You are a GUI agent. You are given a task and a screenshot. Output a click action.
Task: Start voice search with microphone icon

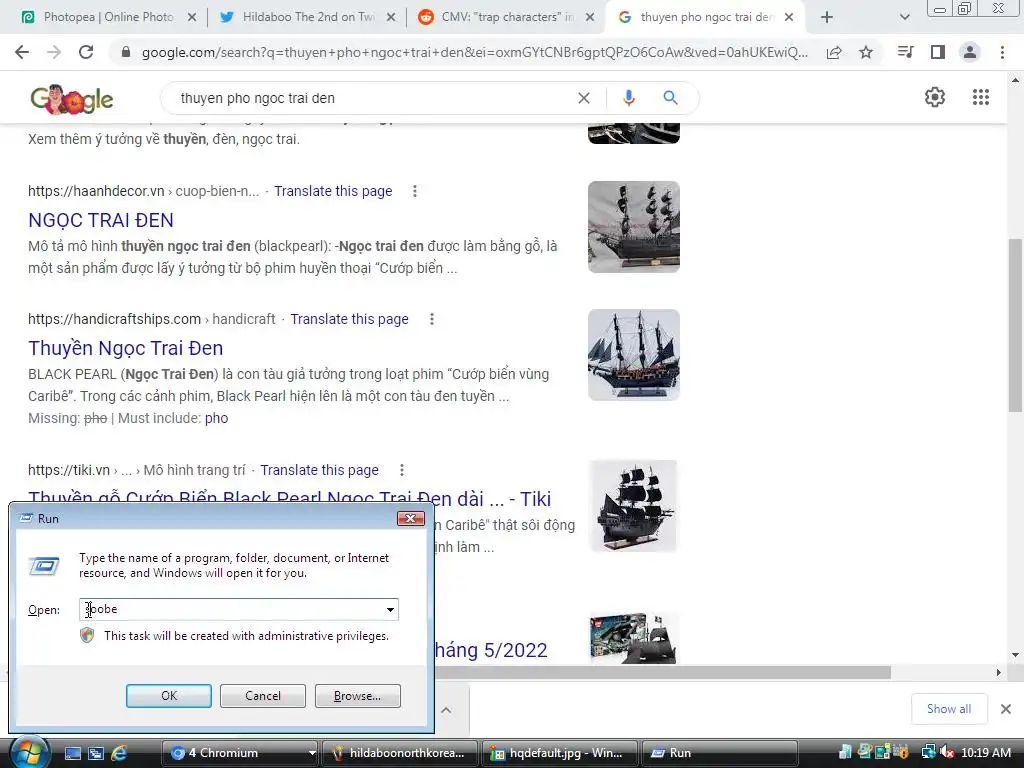click(x=628, y=98)
